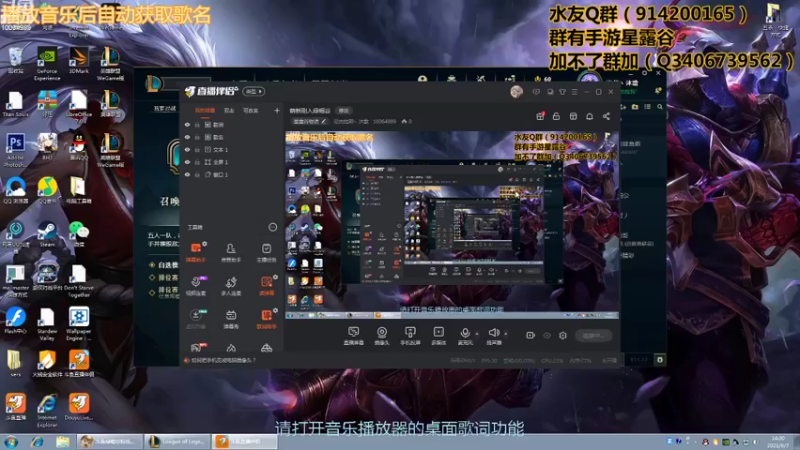The image size is (800, 450).
Task: Switch to the third scene tab
Action: [x=250, y=111]
